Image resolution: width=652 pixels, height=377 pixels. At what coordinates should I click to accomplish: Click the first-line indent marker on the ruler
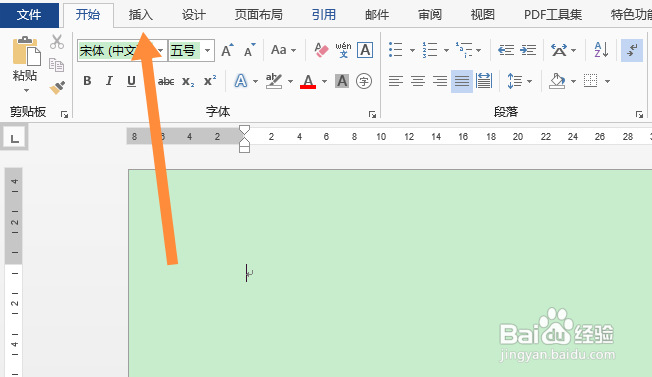coord(244,129)
